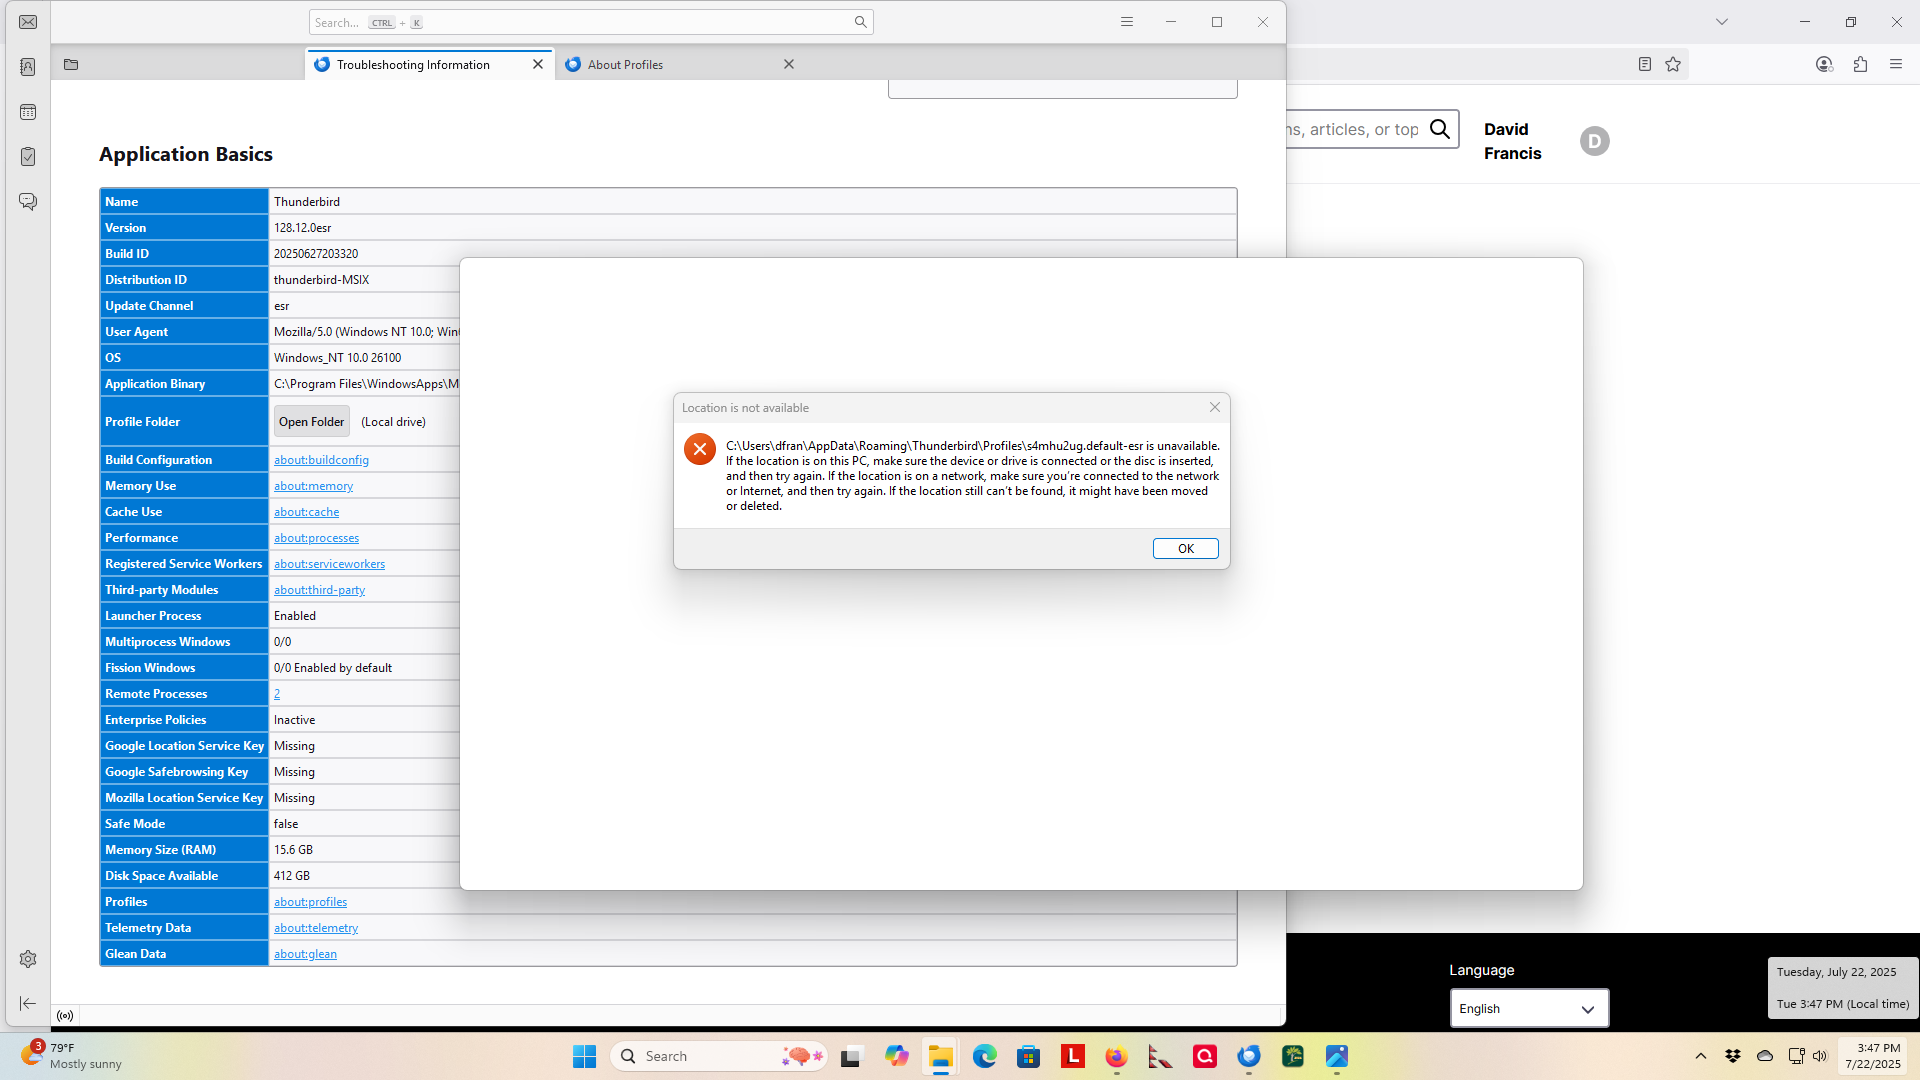
Task: Close the Location is not available dialog
Action: 1215,407
